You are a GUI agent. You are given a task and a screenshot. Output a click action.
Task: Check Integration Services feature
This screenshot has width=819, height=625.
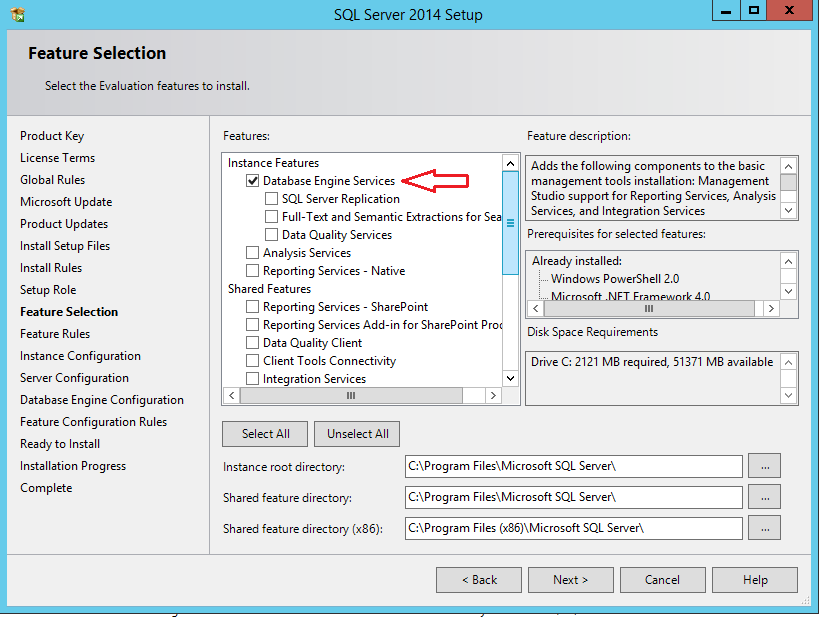click(x=252, y=379)
